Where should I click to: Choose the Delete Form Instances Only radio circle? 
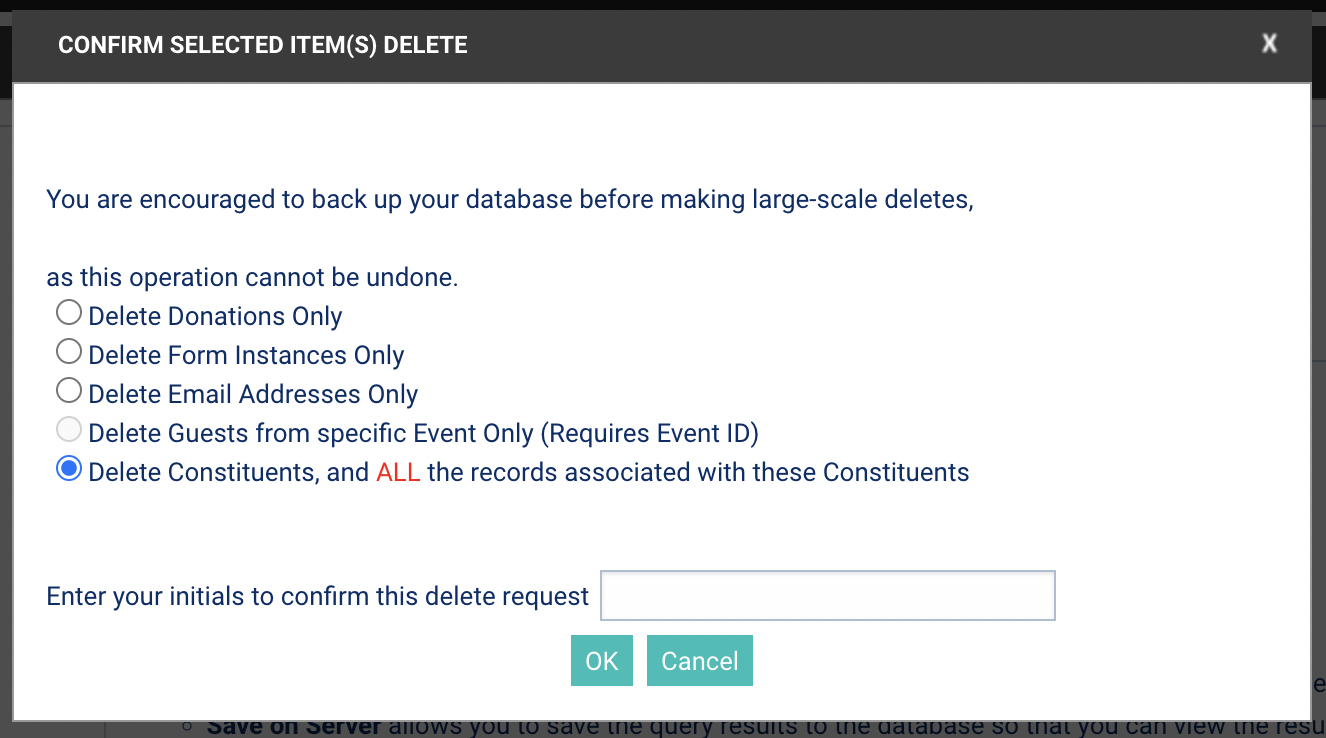coord(69,352)
